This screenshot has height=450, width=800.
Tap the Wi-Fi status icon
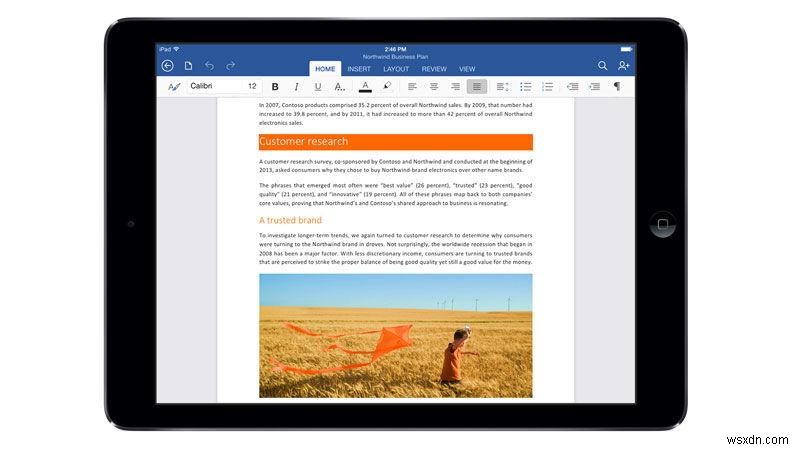tap(177, 49)
